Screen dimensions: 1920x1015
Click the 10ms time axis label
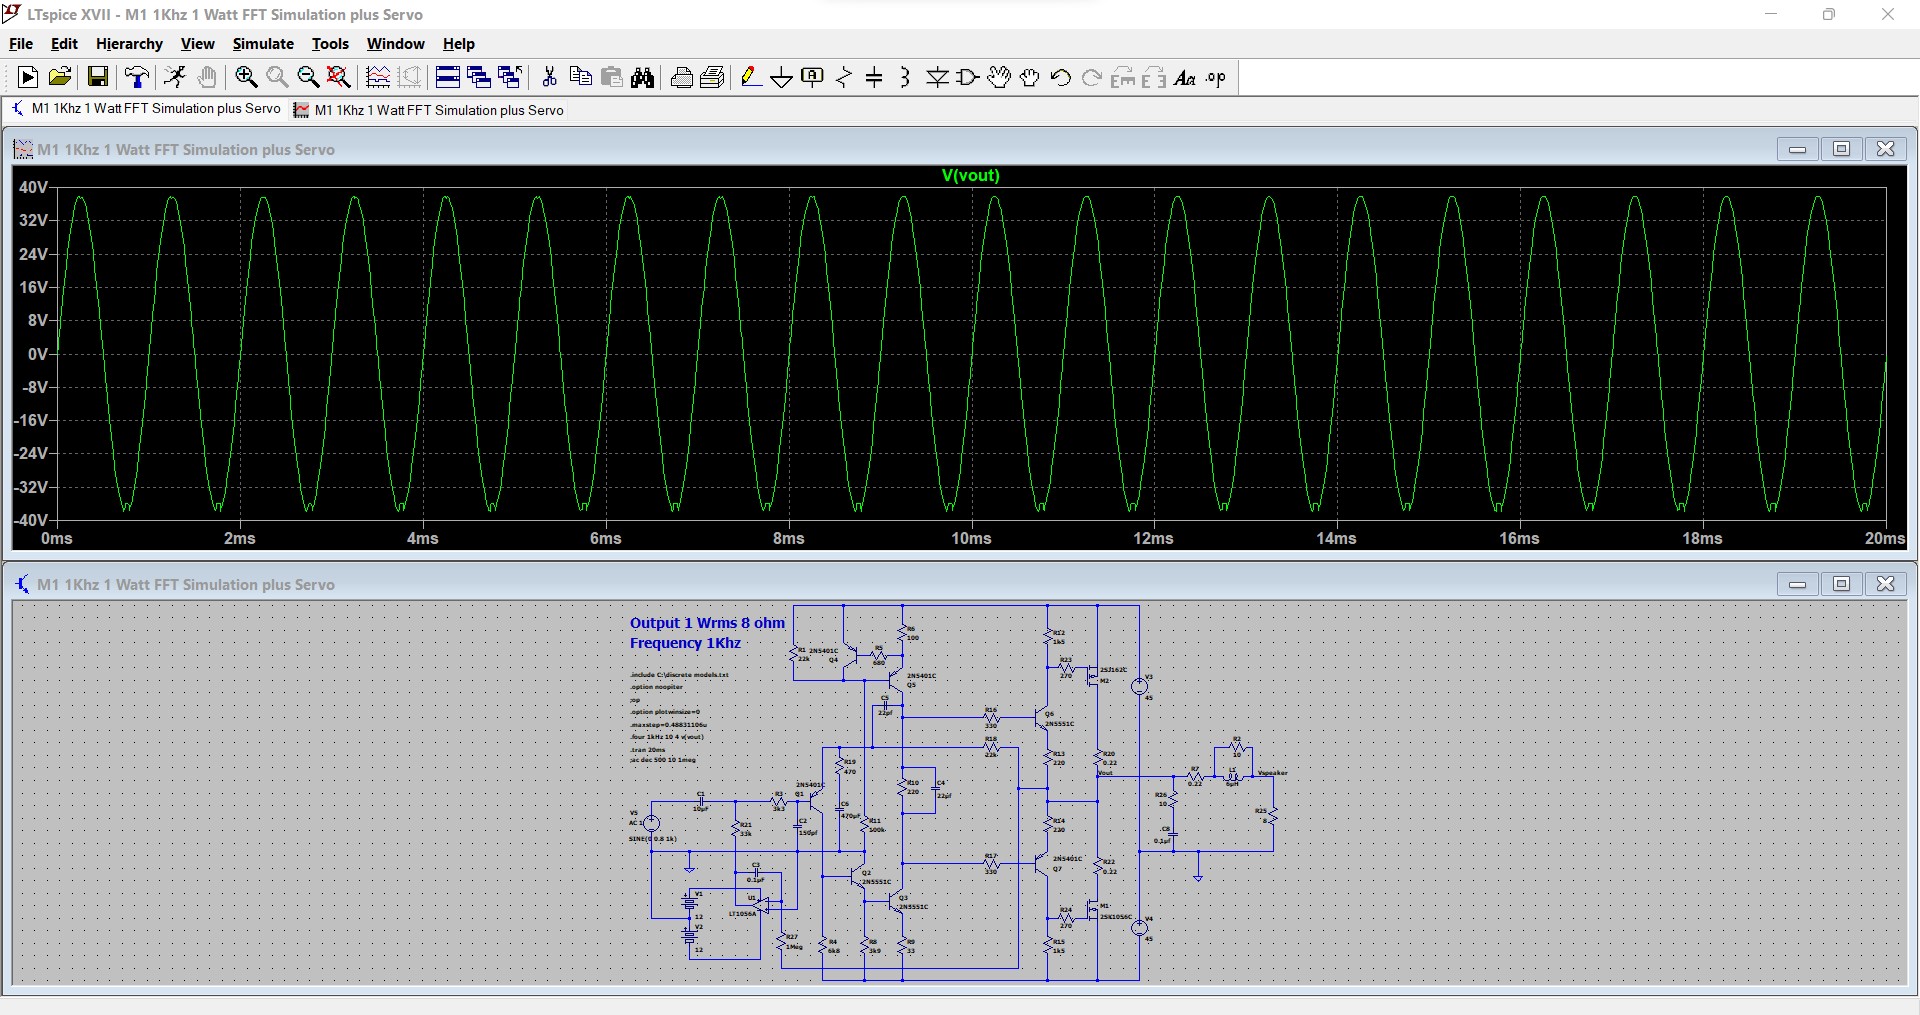971,538
